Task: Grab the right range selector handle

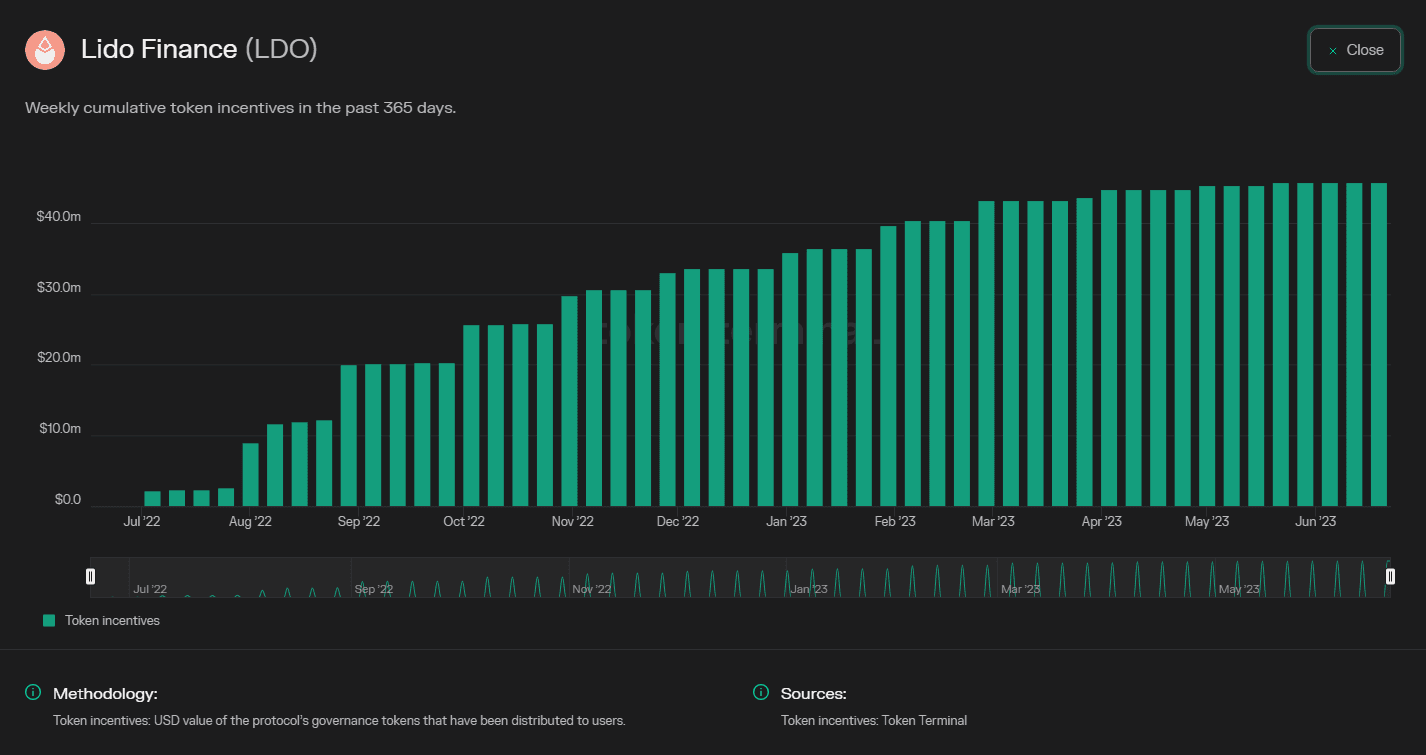Action: 1390,576
